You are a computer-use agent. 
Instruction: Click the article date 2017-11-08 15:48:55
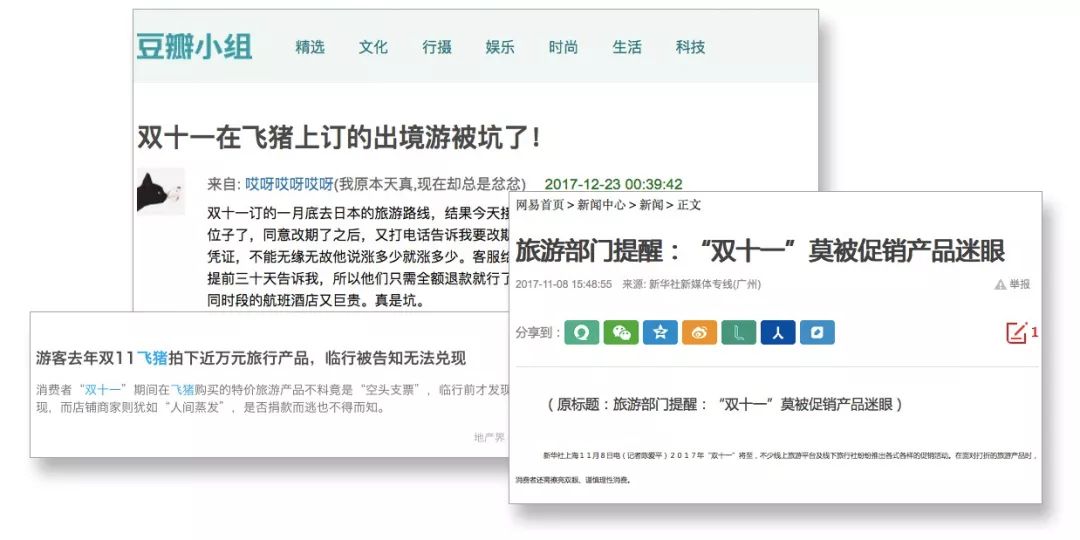coord(563,284)
